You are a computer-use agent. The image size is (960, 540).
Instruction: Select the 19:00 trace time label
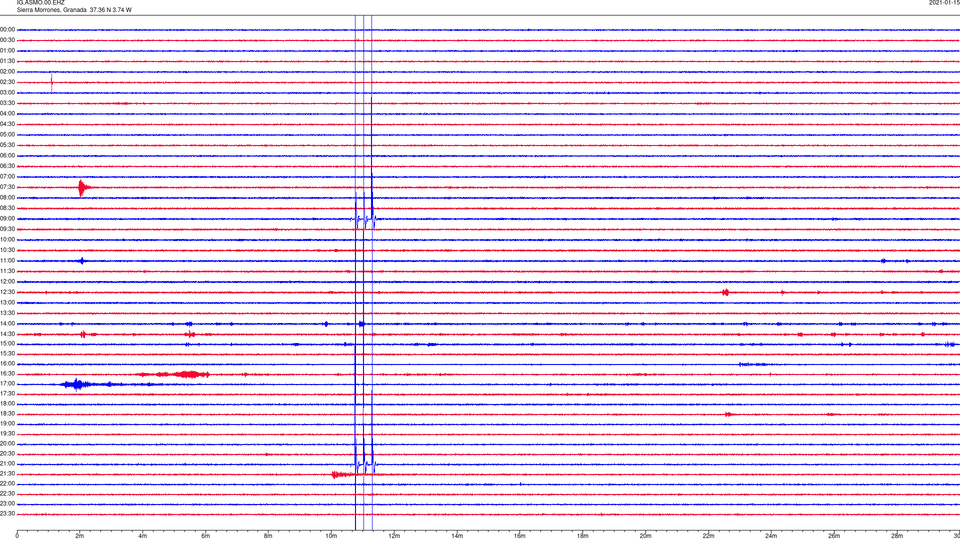pos(7,424)
